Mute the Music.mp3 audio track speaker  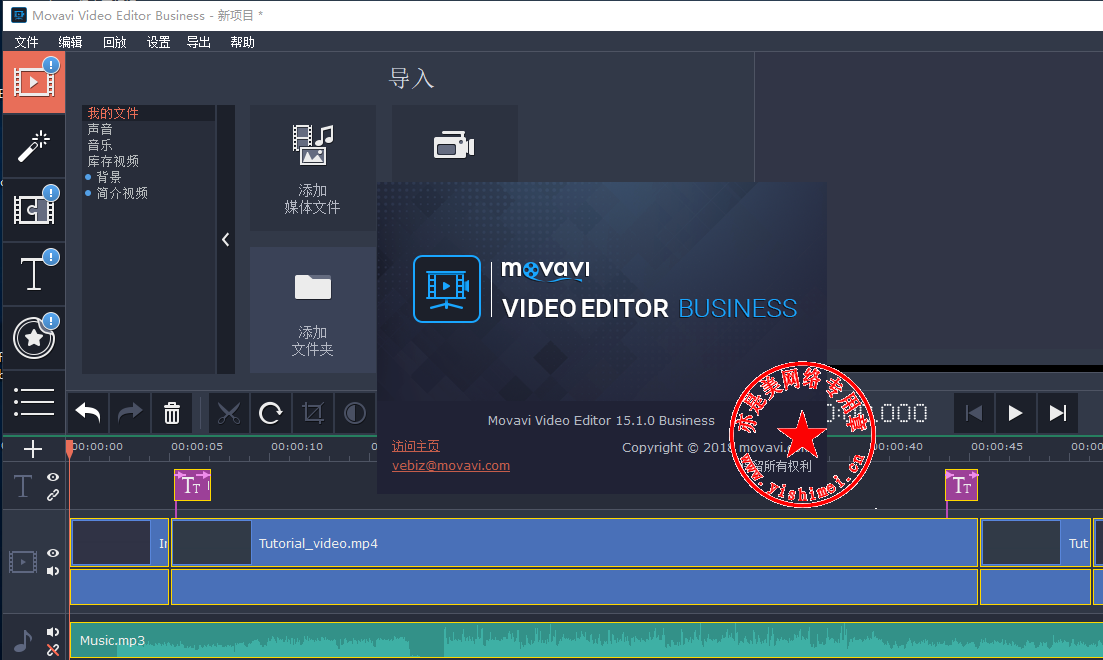click(53, 632)
